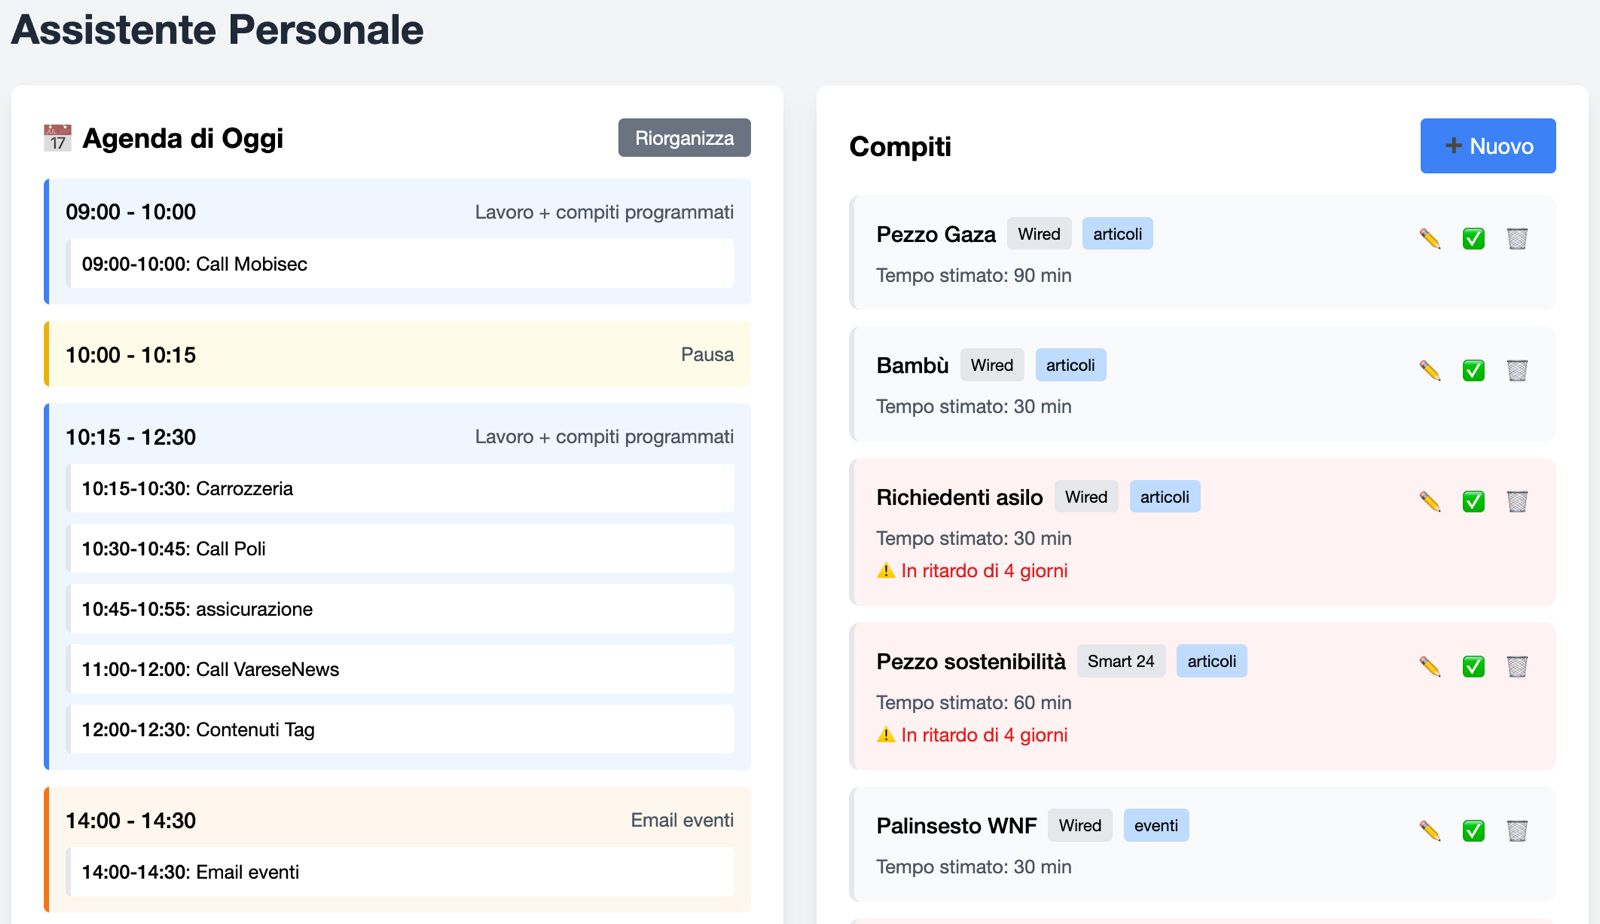Check off the Bambù task

point(1473,371)
